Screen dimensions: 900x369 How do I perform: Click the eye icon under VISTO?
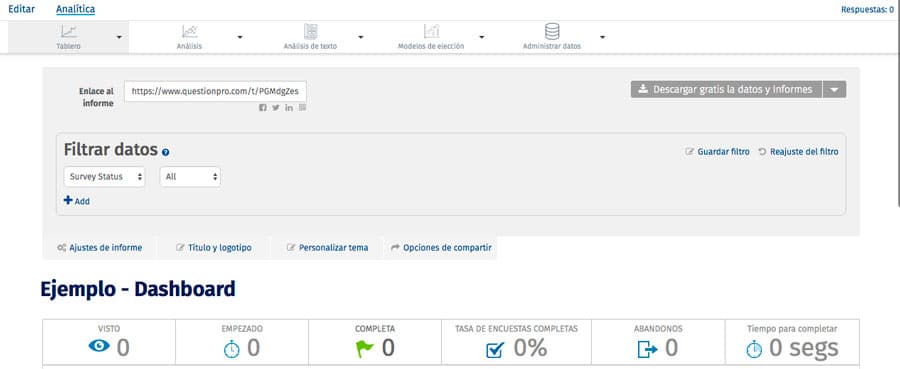pos(99,346)
